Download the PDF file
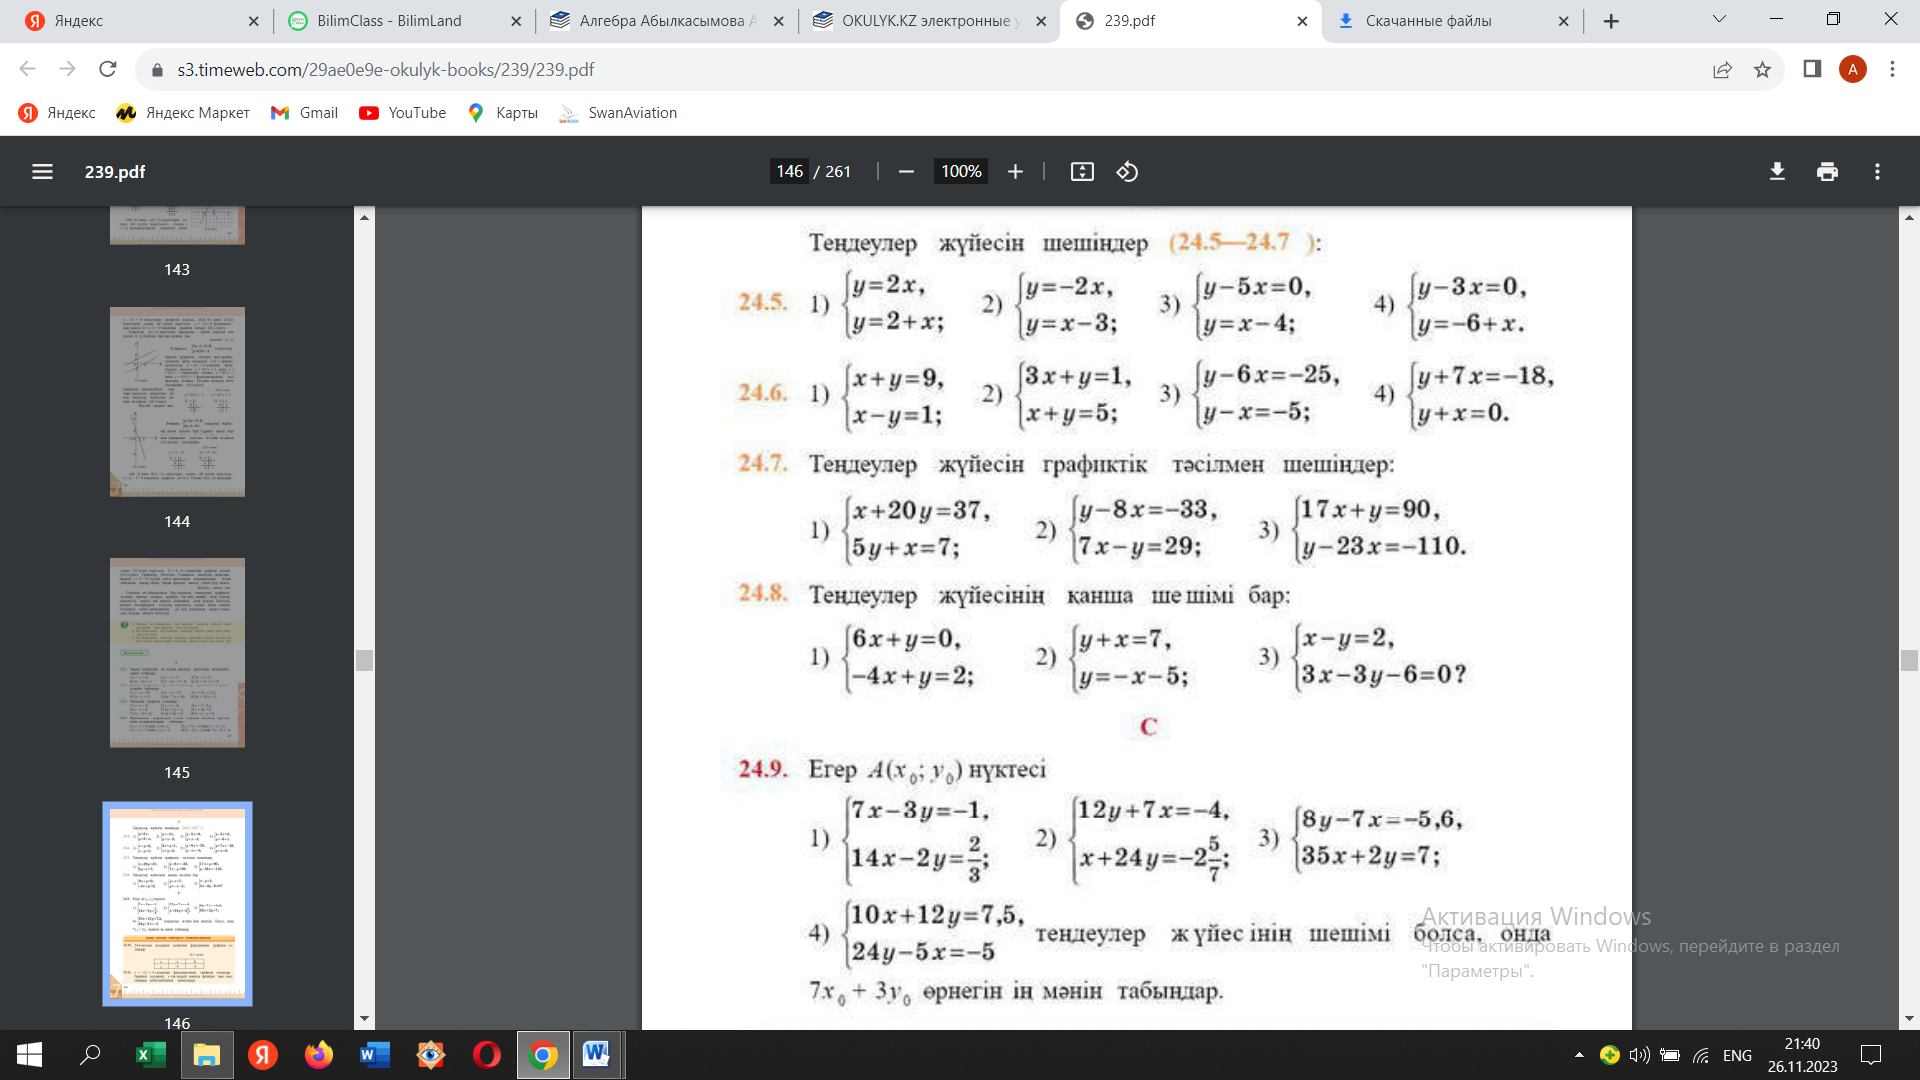Viewport: 1920px width, 1080px height. pos(1777,172)
